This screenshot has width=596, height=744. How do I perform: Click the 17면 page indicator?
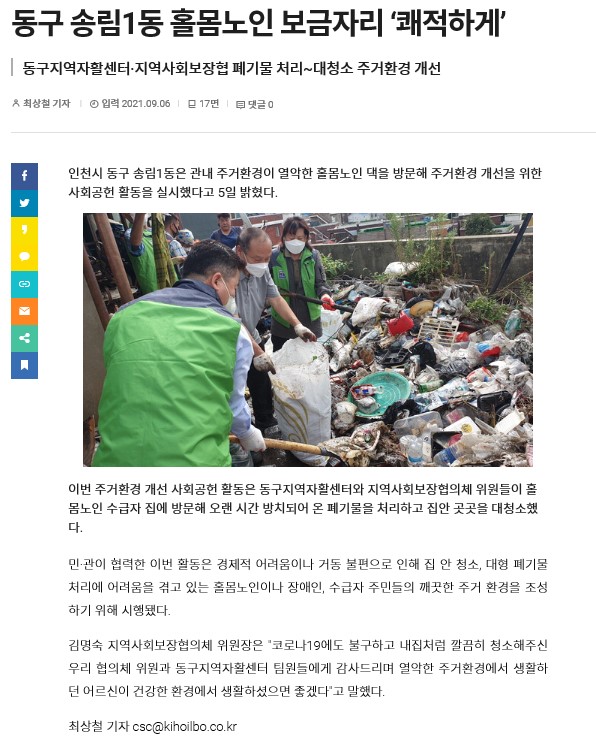(x=209, y=103)
